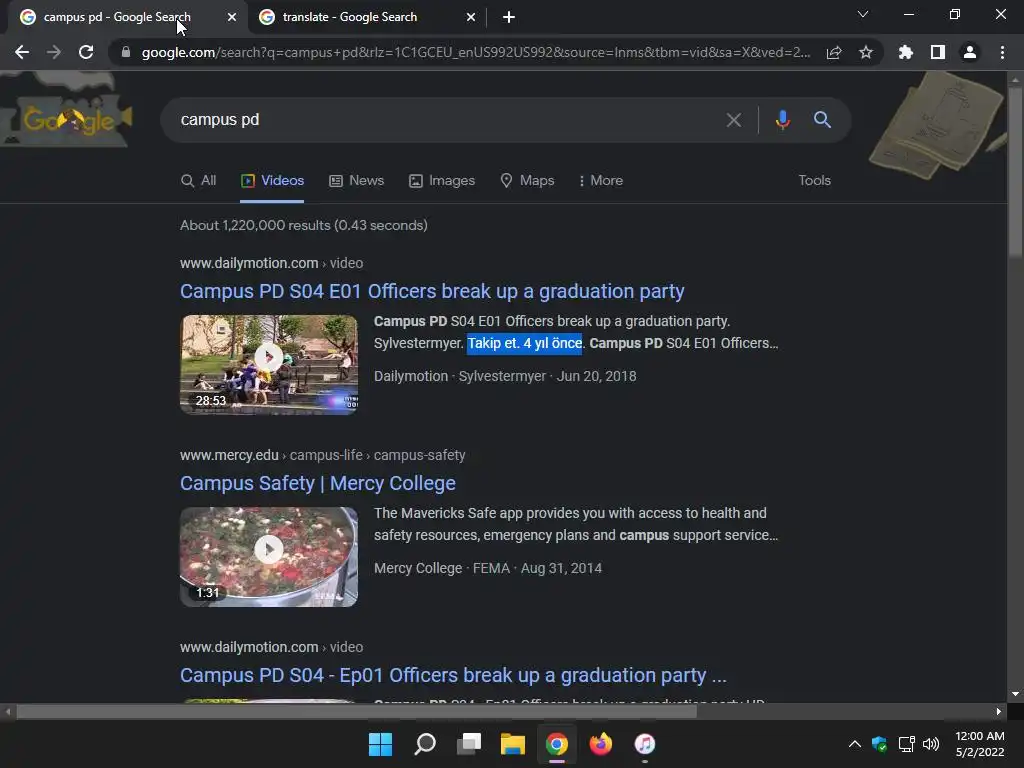
Task: Show hidden system tray icons
Action: click(854, 744)
